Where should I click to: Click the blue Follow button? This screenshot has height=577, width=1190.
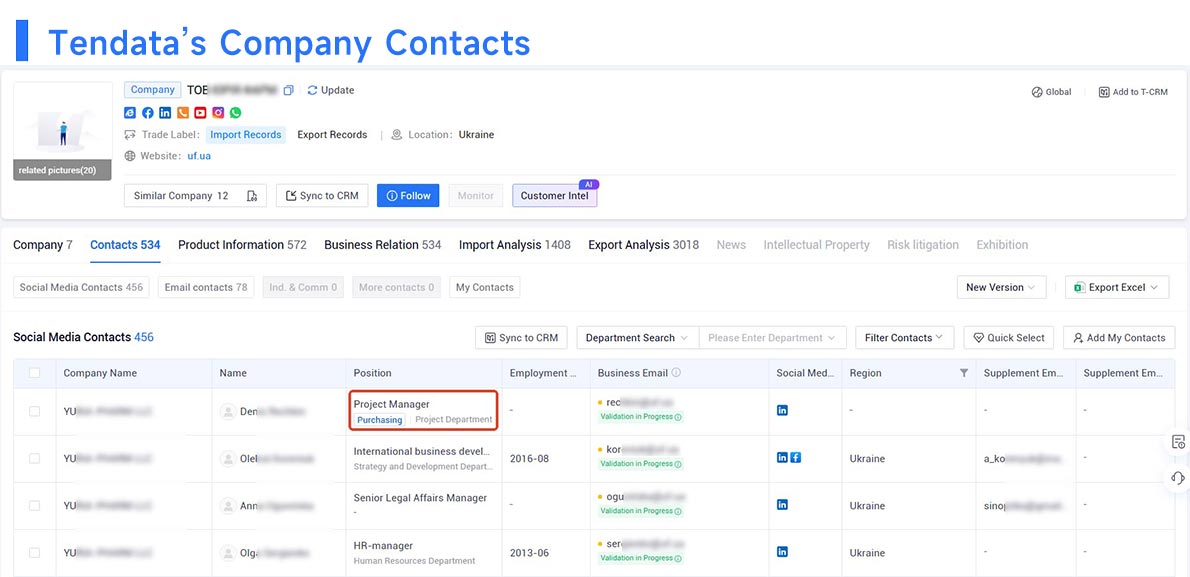coord(408,195)
